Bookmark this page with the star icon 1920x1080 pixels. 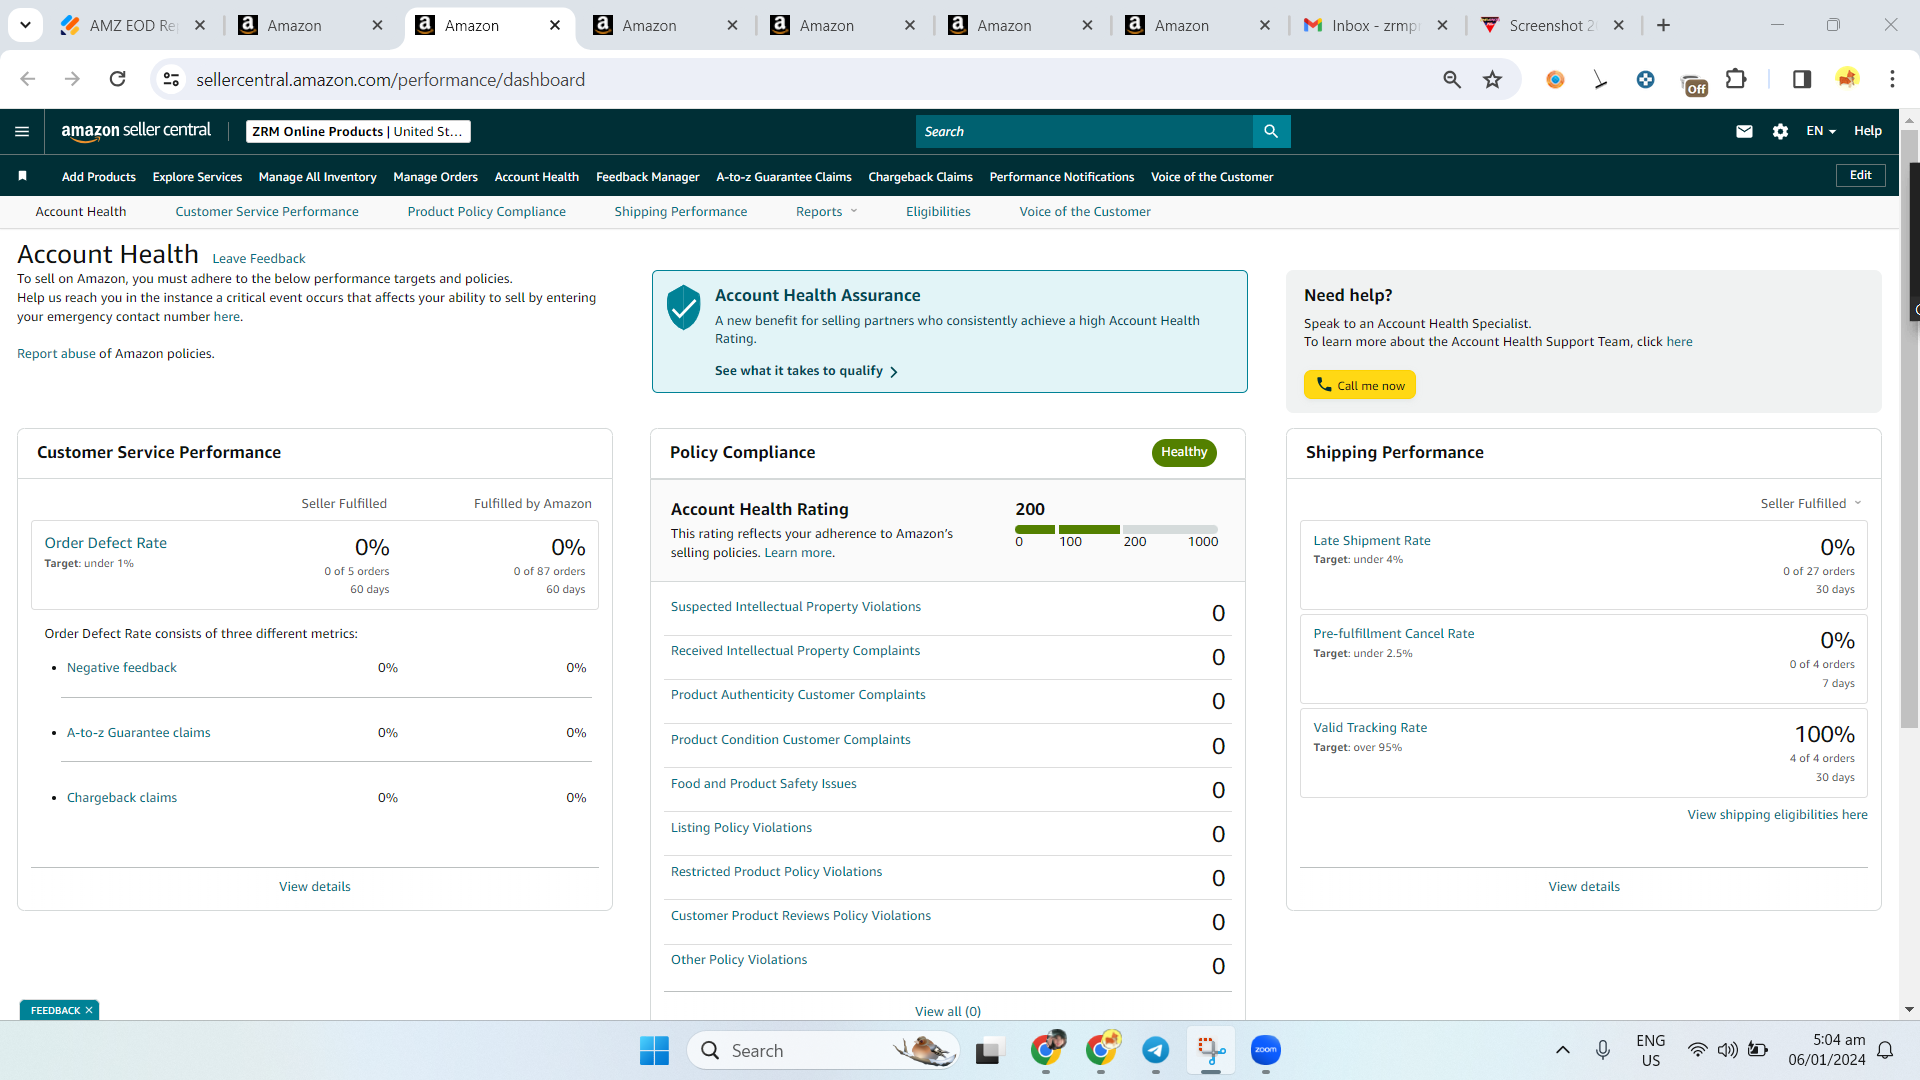(x=1492, y=79)
